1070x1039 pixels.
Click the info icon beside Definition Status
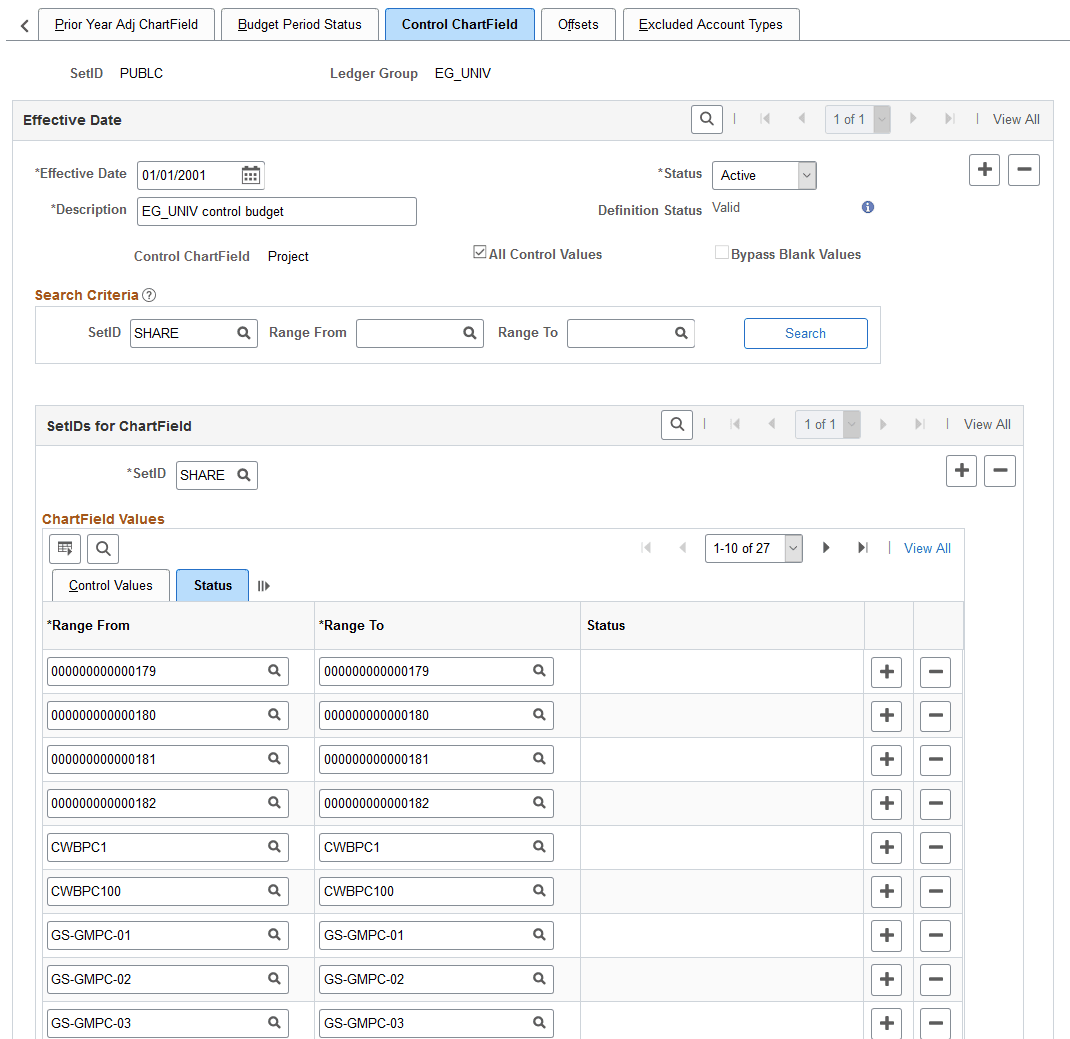pyautogui.click(x=867, y=207)
